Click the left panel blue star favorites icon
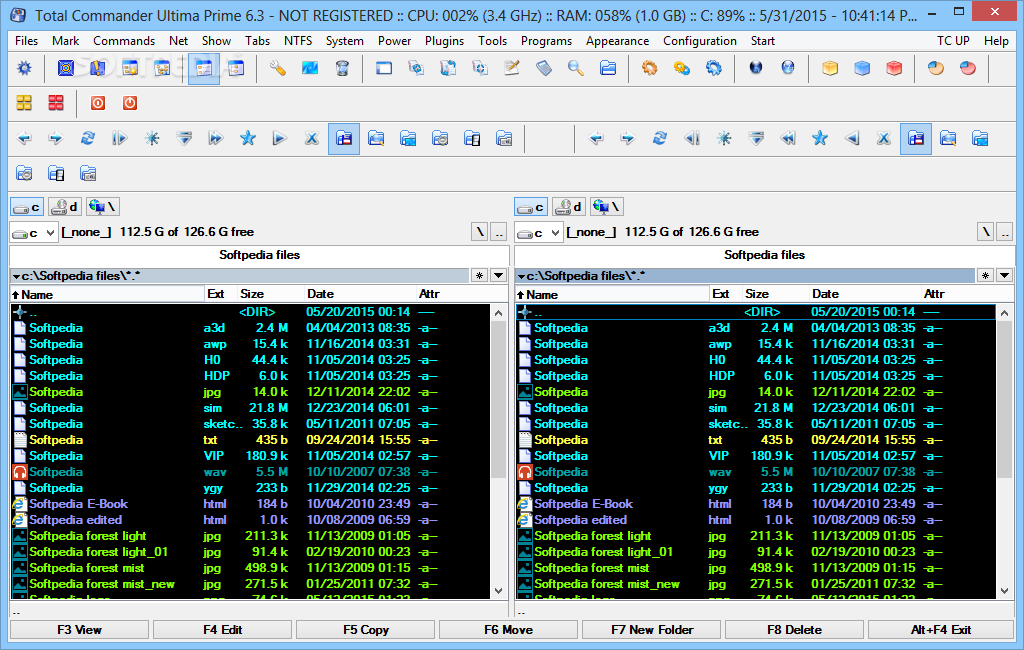1024x650 pixels. pos(248,138)
